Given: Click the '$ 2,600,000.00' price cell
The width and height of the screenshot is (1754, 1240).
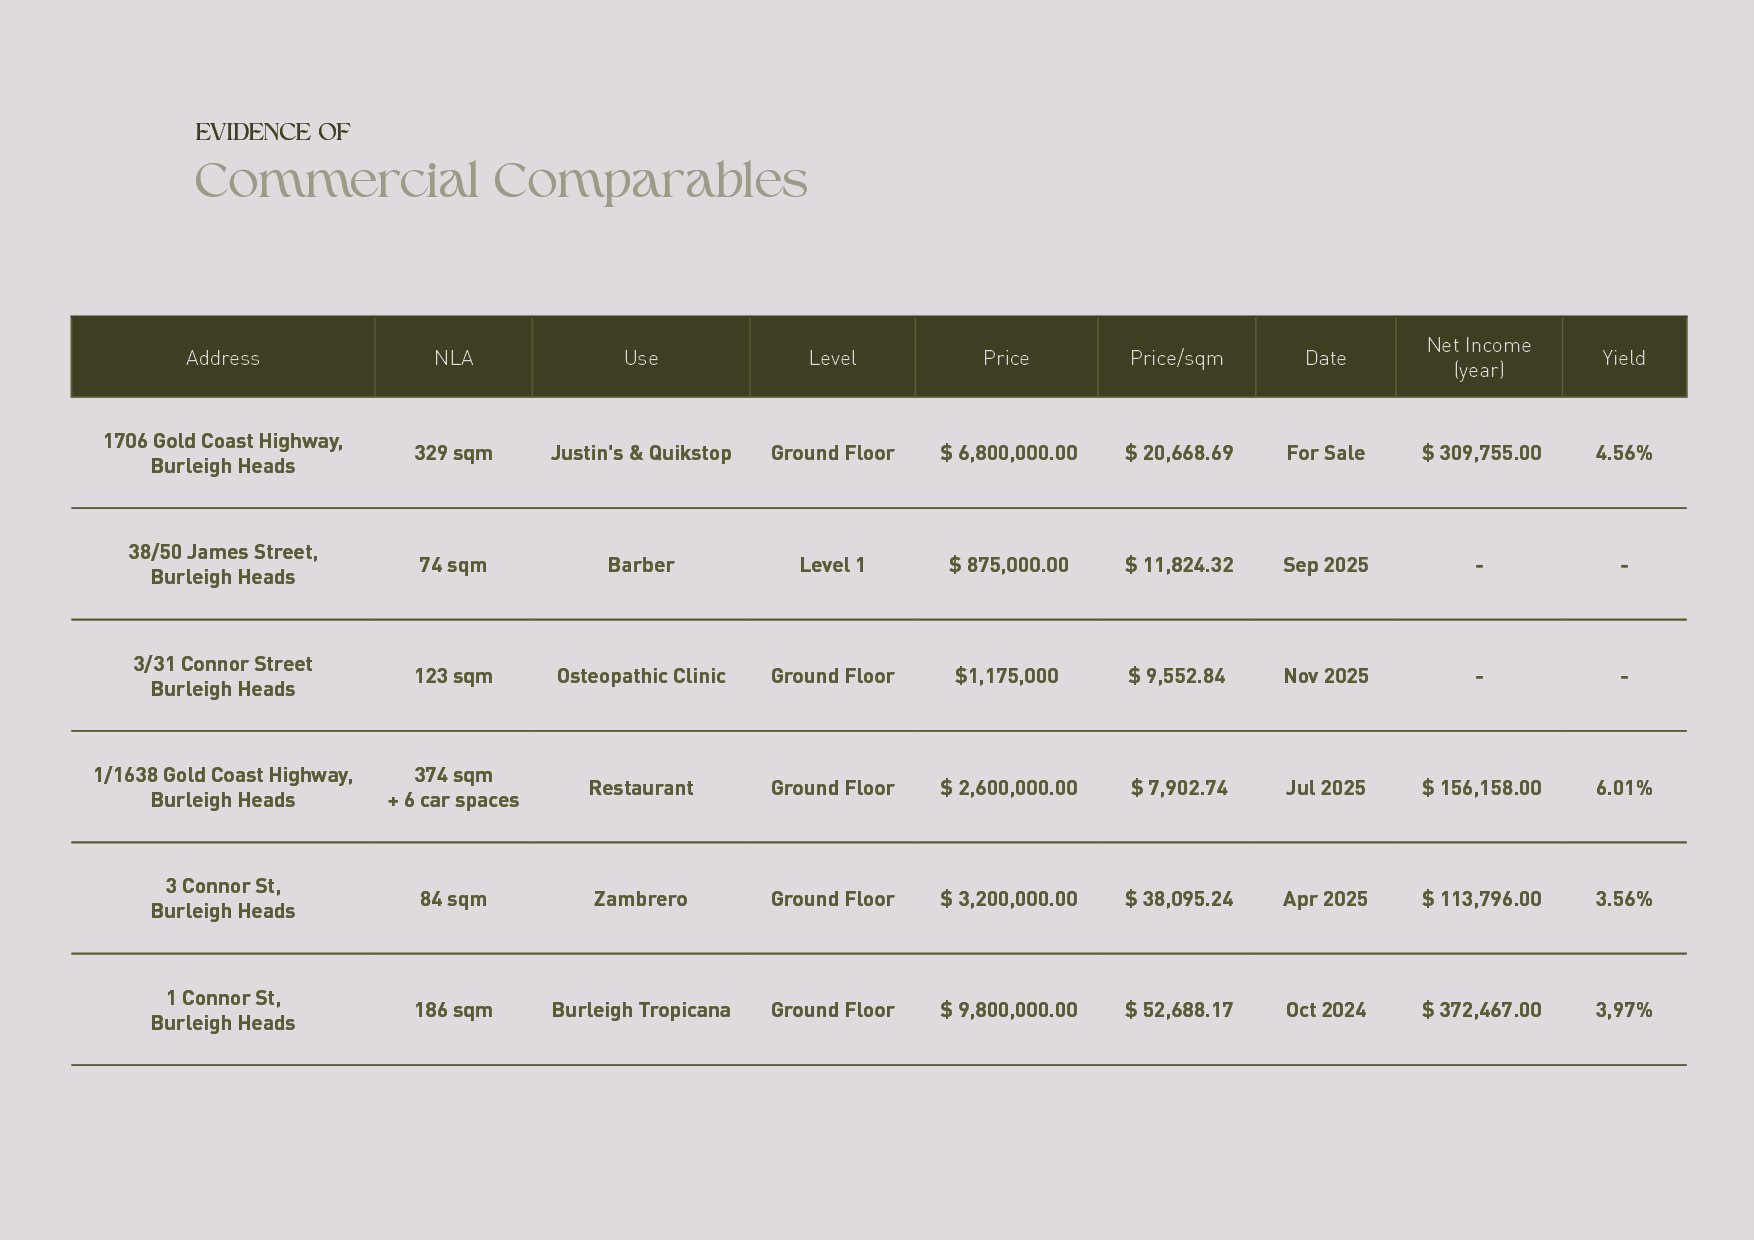Looking at the screenshot, I should (1008, 788).
